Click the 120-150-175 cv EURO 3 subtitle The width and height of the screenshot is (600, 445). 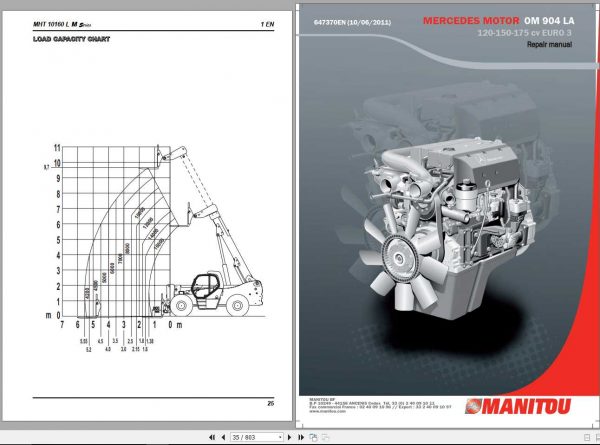point(524,33)
